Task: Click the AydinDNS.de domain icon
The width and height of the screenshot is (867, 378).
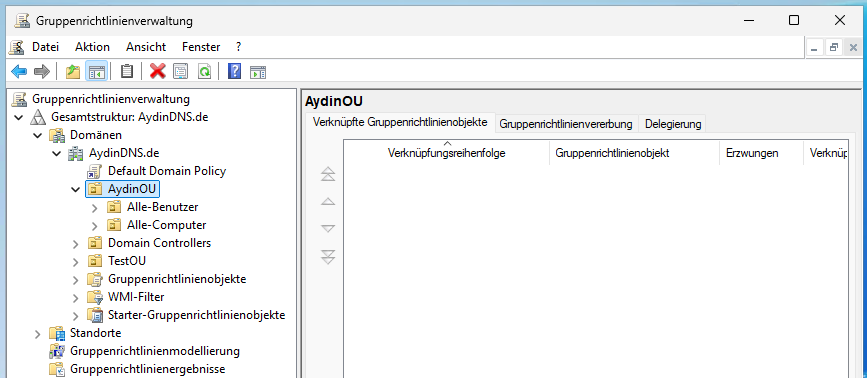Action: tap(76, 153)
